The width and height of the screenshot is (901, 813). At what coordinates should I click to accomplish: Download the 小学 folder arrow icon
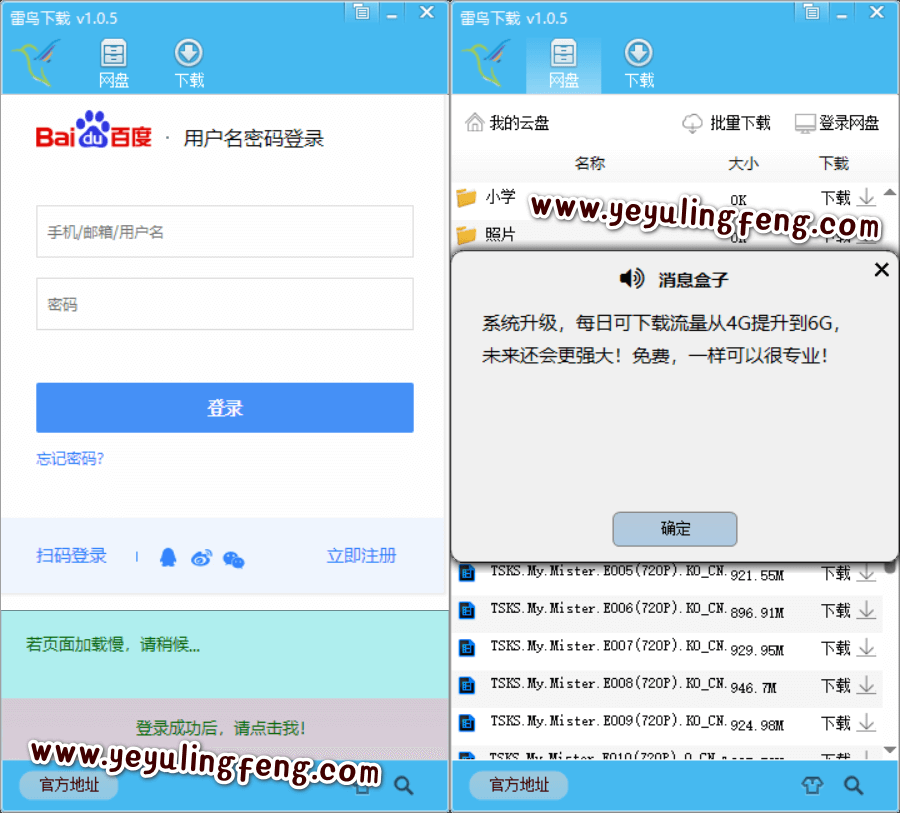point(866,198)
